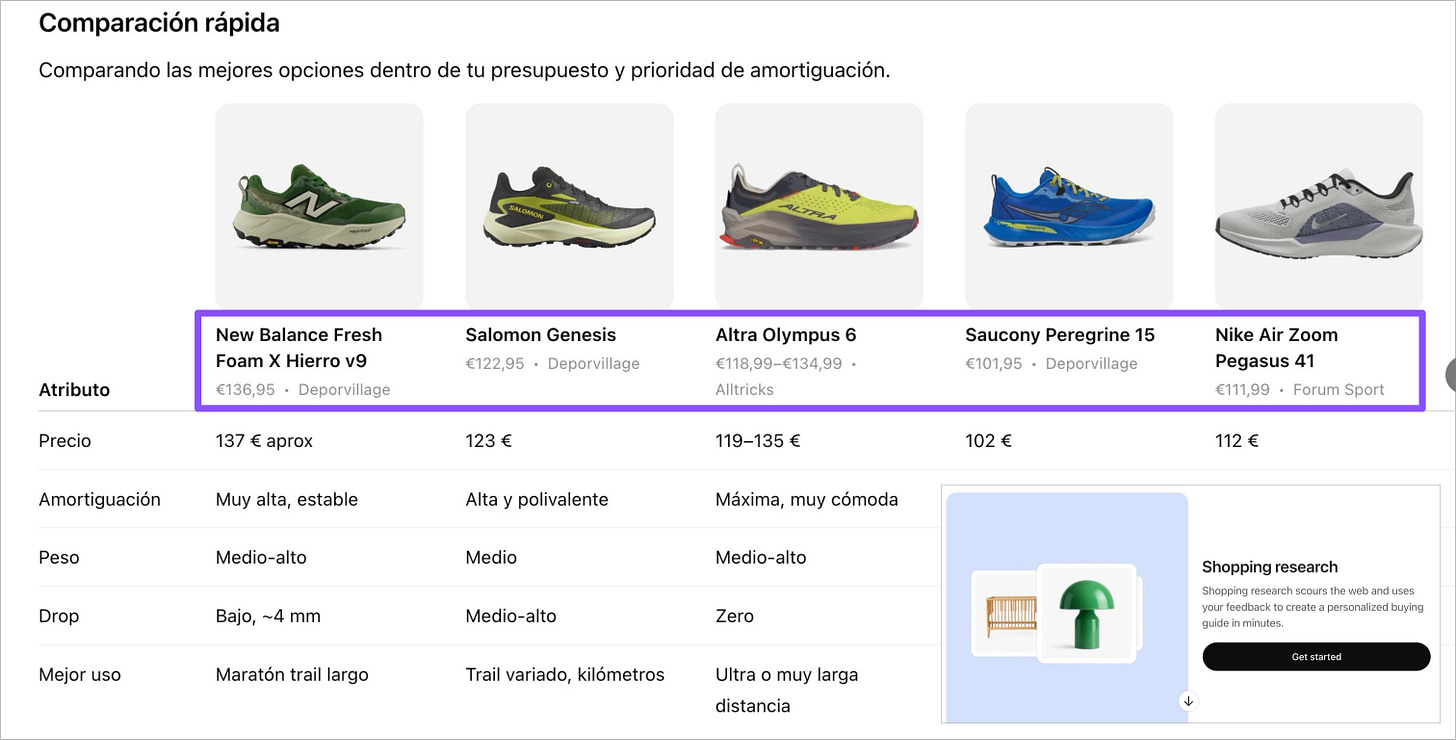
Task: Click the Precio row label
Action: coord(65,441)
